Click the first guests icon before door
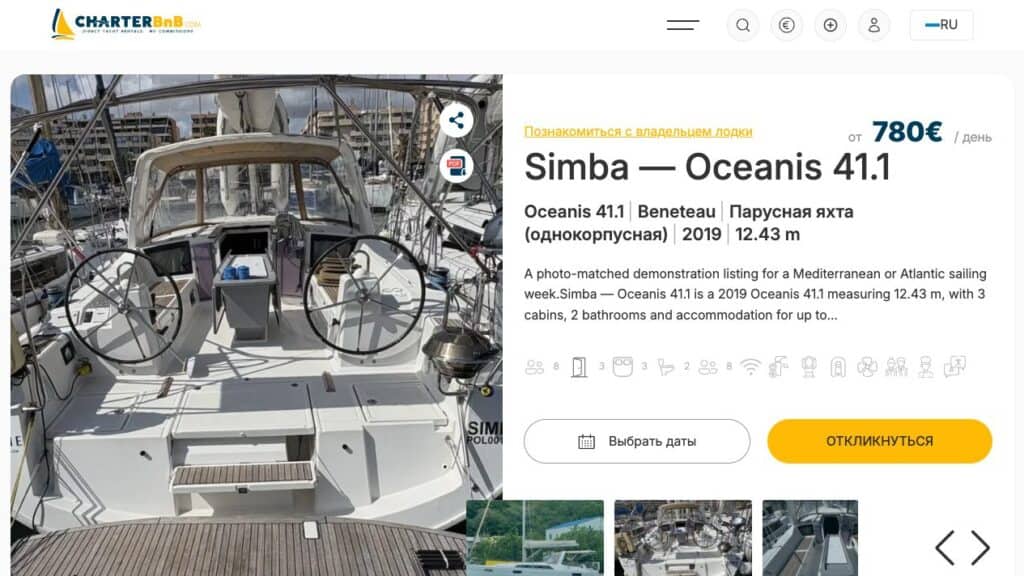Viewport: 1024px width, 576px height. tap(534, 367)
